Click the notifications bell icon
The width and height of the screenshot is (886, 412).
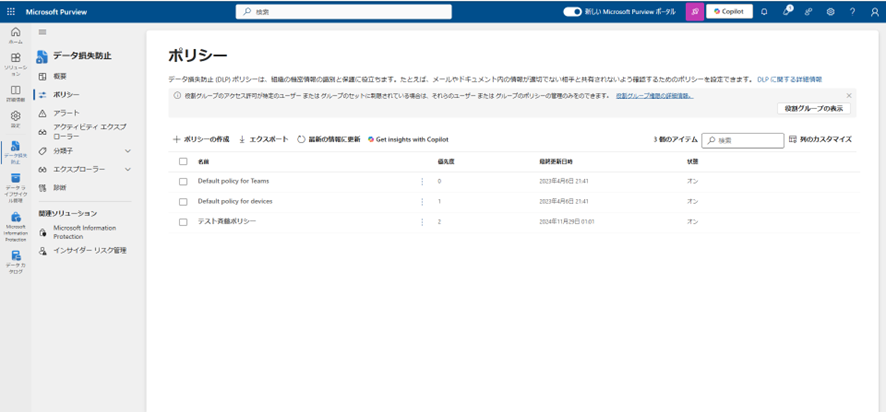pyautogui.click(x=764, y=12)
